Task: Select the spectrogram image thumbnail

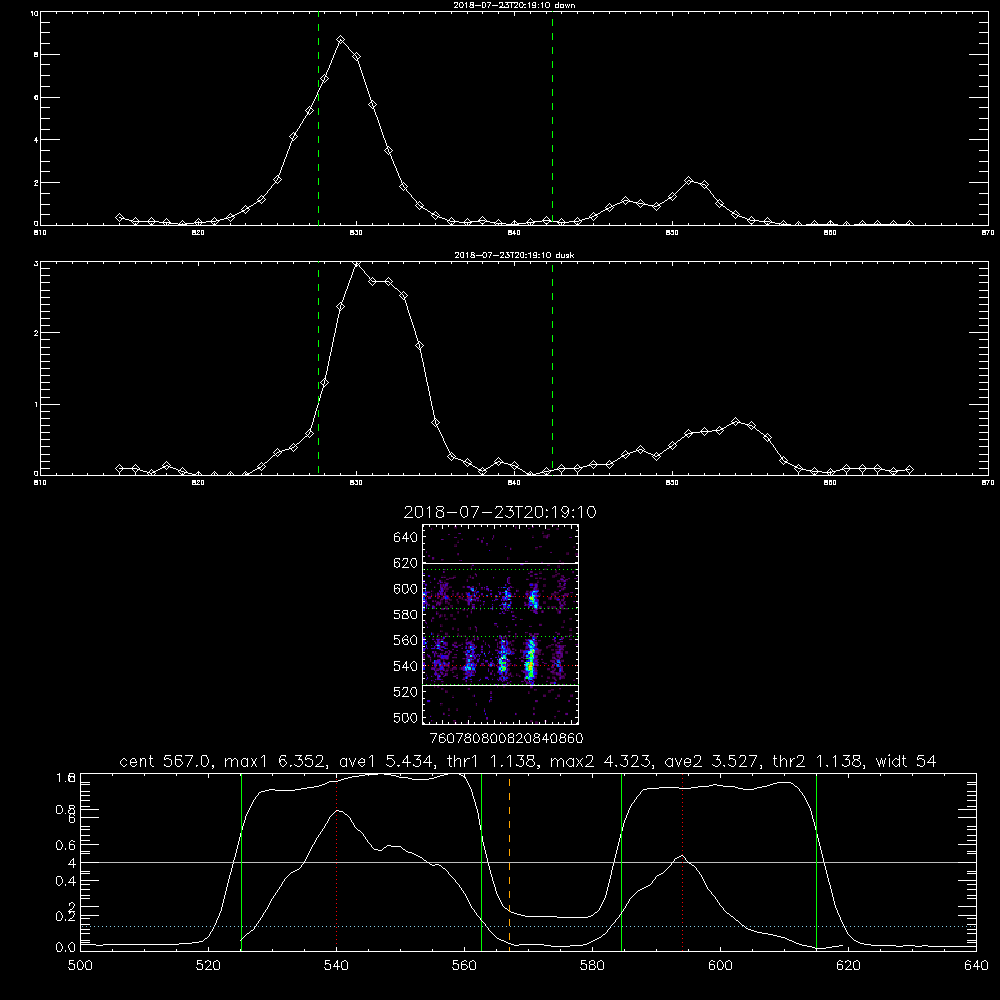Action: tap(500, 624)
